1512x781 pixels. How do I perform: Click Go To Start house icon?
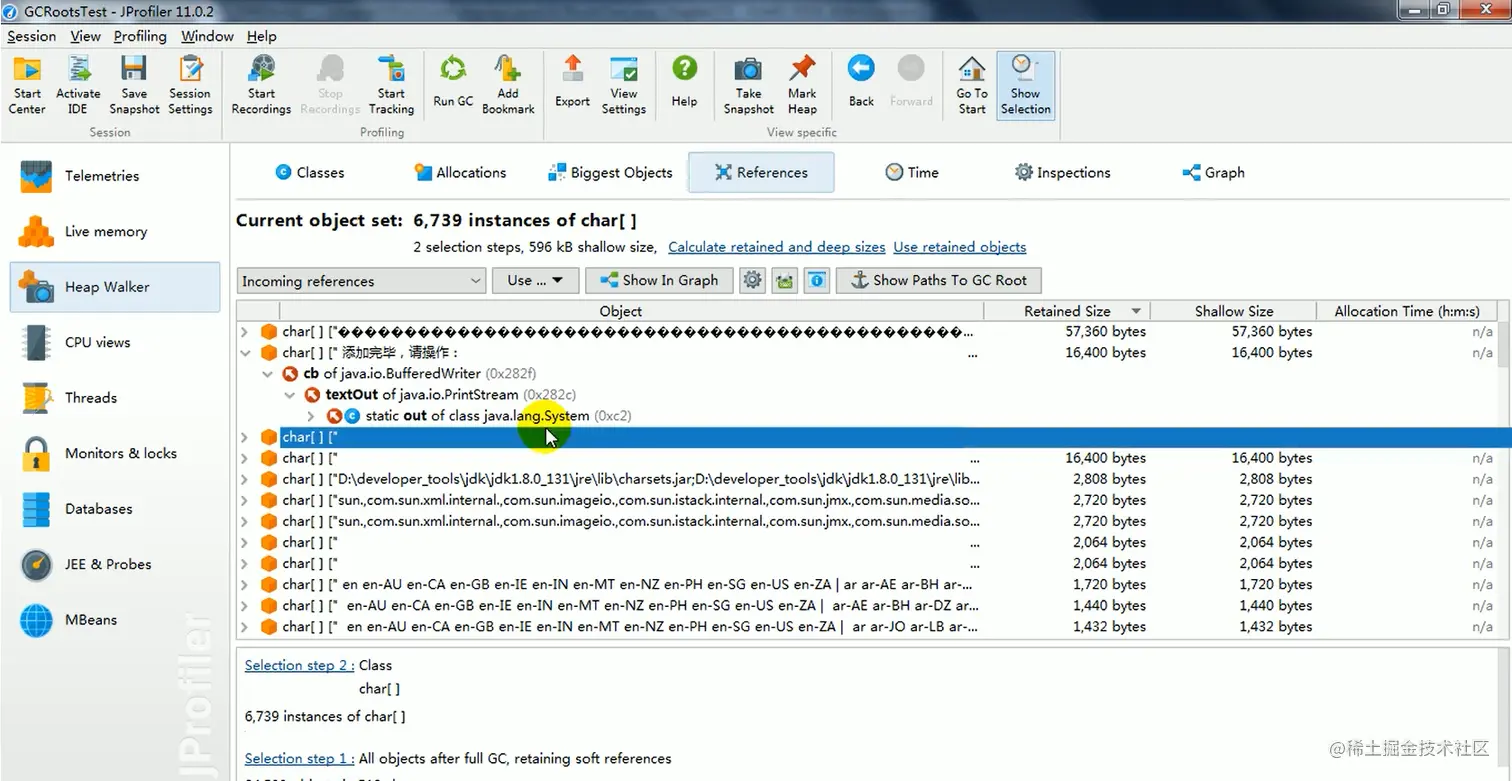point(972,84)
